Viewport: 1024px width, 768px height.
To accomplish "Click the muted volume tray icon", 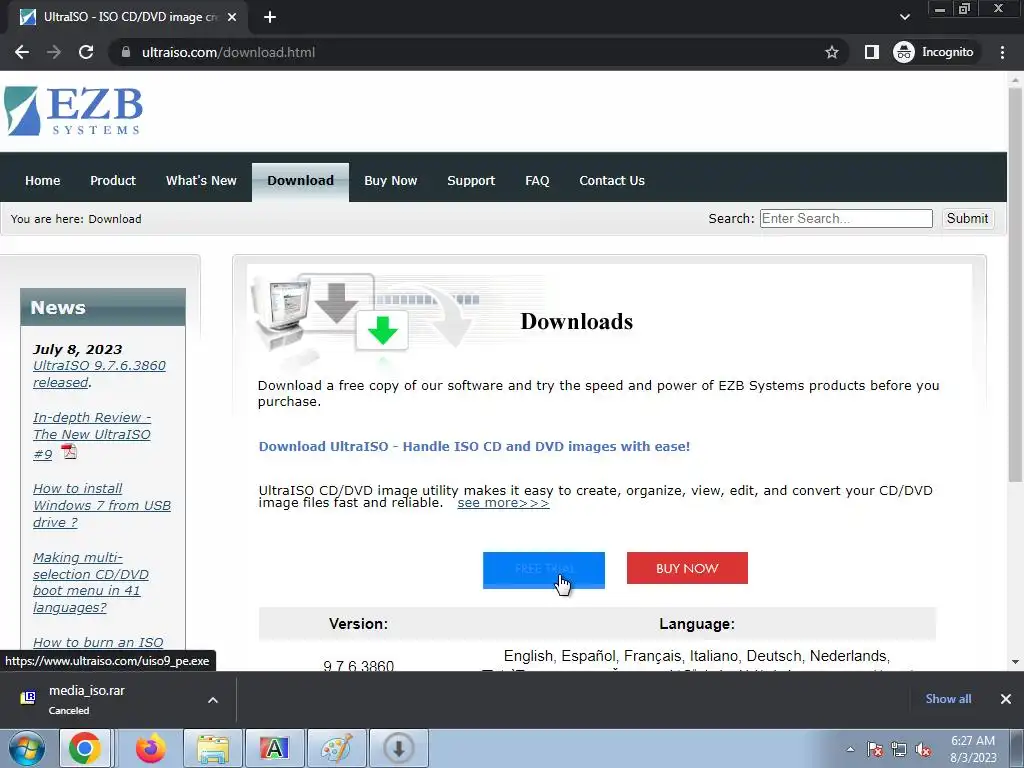I will tap(923, 749).
